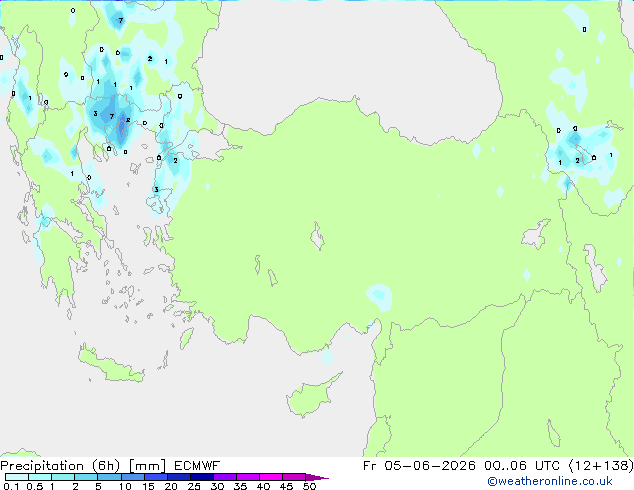The height and width of the screenshot is (490, 634).
Task: Choose the 40–45 mm bright magenta swatch
Action: (x=271, y=477)
